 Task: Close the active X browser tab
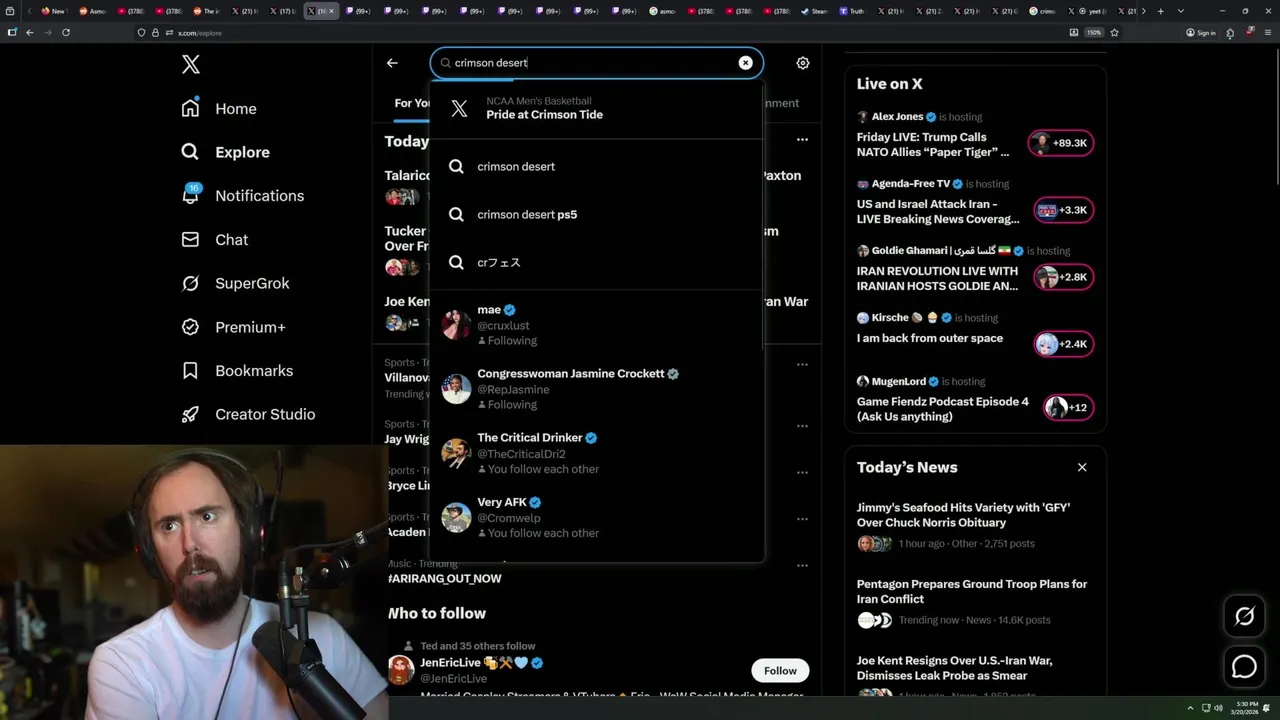pos(331,11)
